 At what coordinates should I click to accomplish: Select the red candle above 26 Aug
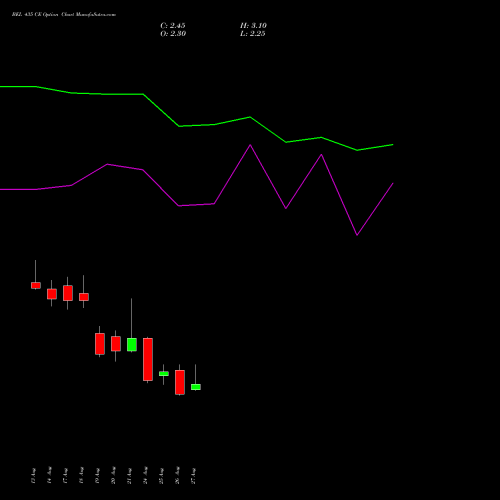(180, 382)
